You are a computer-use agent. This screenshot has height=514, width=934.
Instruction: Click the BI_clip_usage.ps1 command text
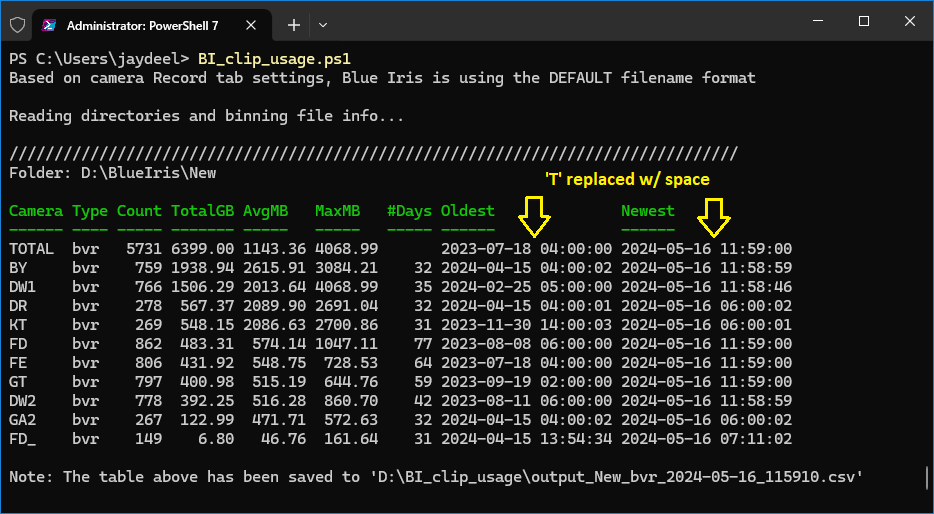pos(274,59)
